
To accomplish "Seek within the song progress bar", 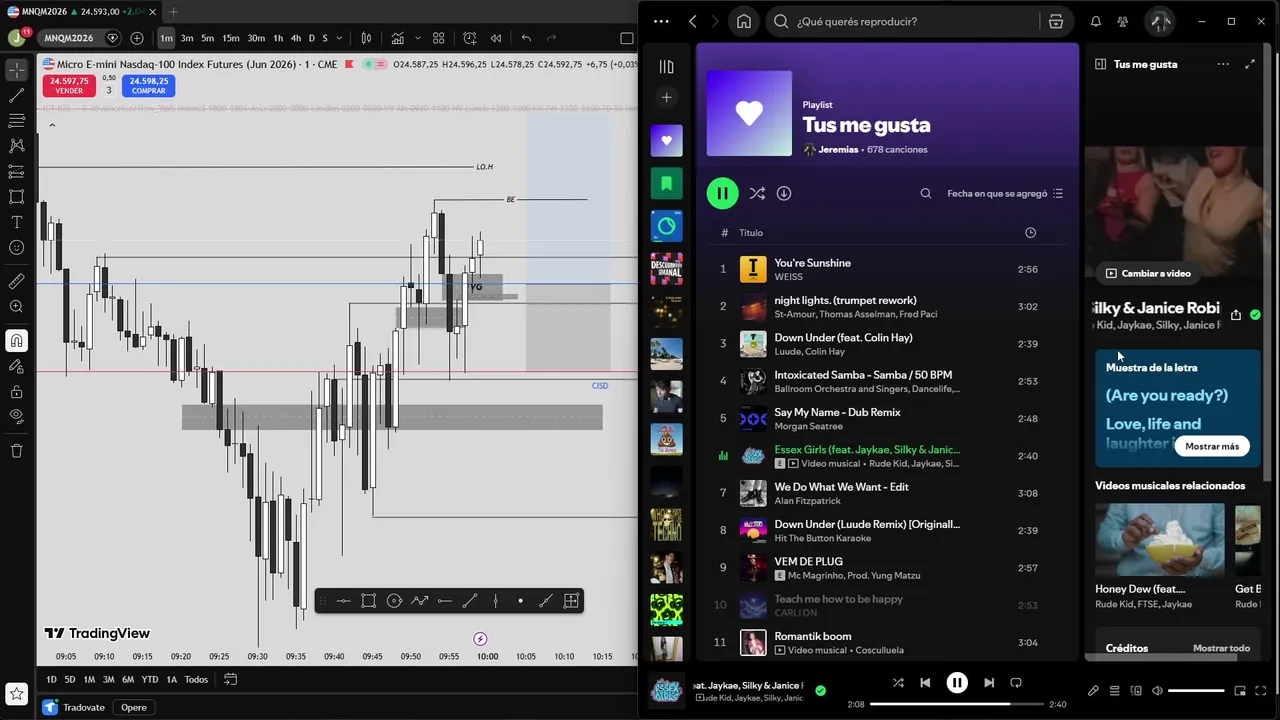I will pos(956,704).
